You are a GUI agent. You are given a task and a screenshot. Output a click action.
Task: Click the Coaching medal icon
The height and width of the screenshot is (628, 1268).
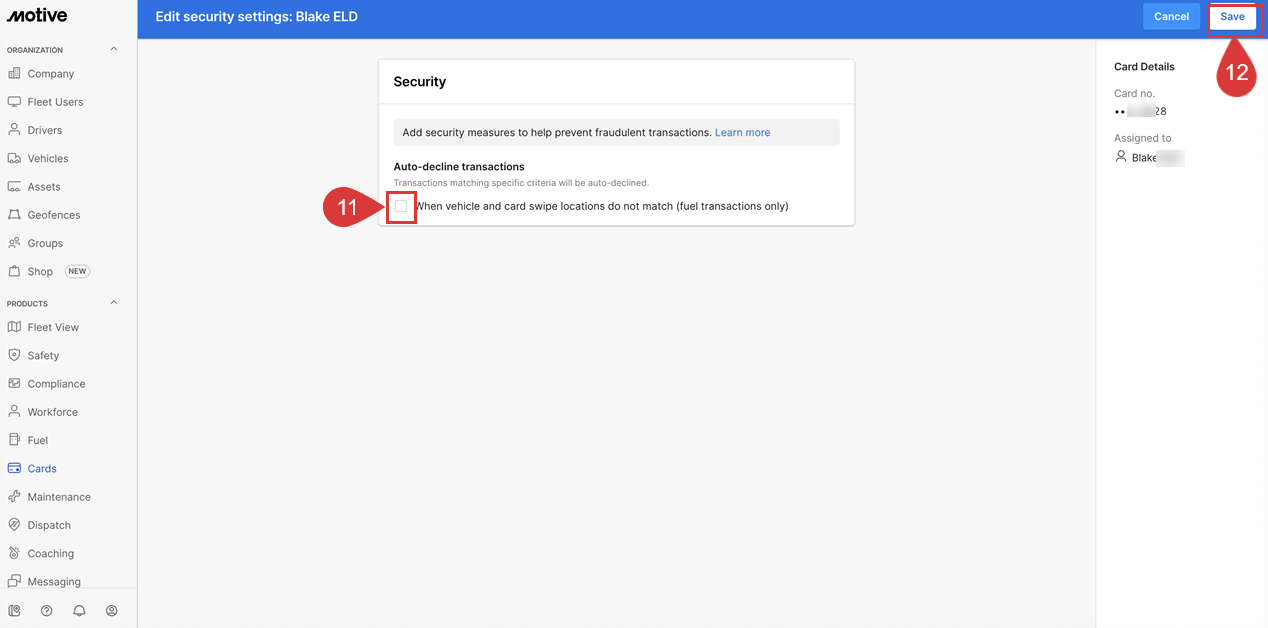(x=14, y=553)
